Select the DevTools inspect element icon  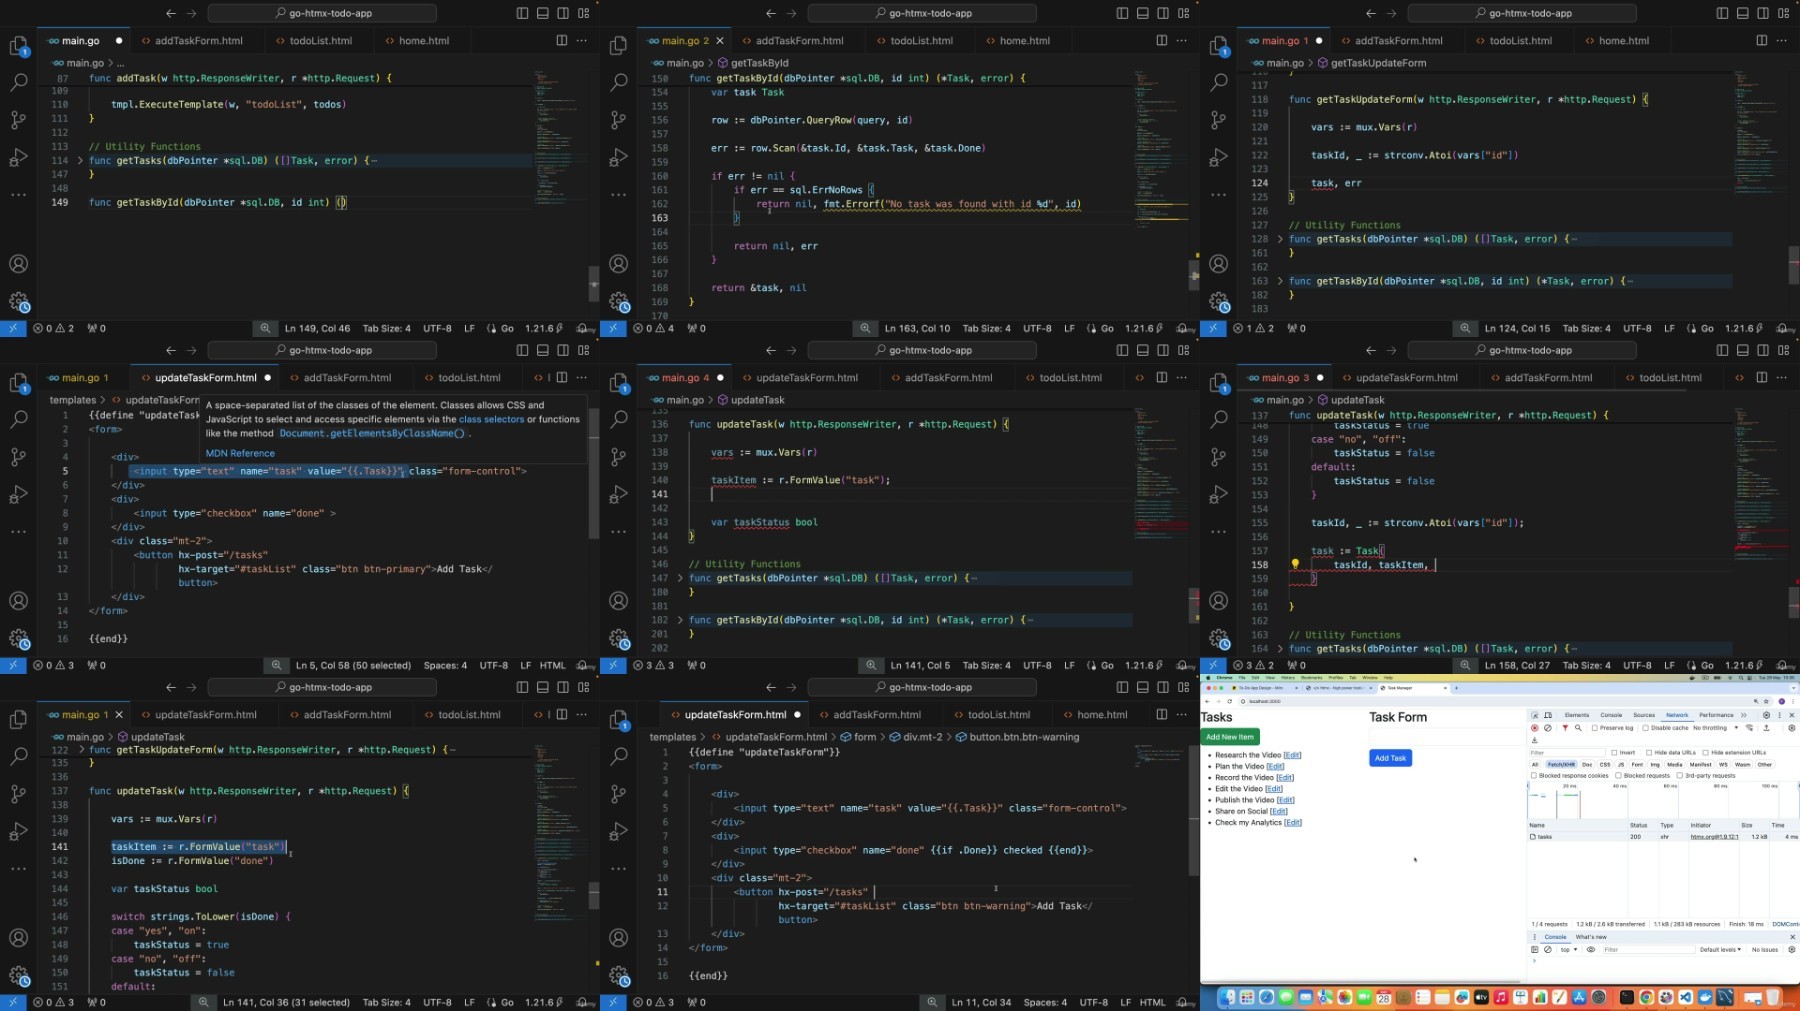pyautogui.click(x=1535, y=715)
